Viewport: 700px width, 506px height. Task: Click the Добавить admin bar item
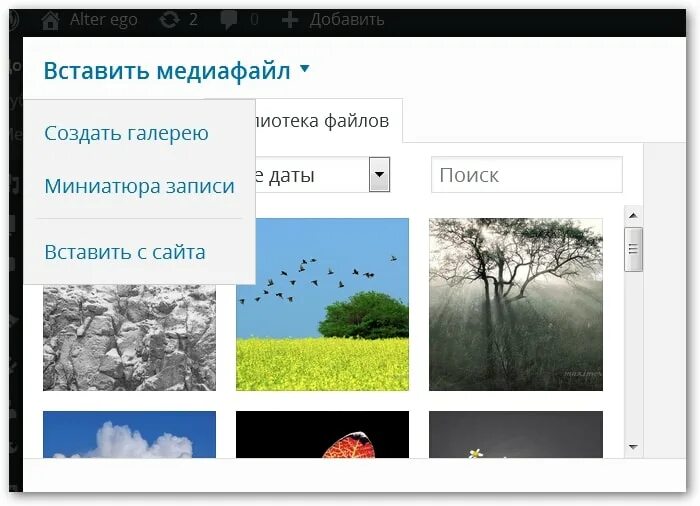click(x=347, y=20)
